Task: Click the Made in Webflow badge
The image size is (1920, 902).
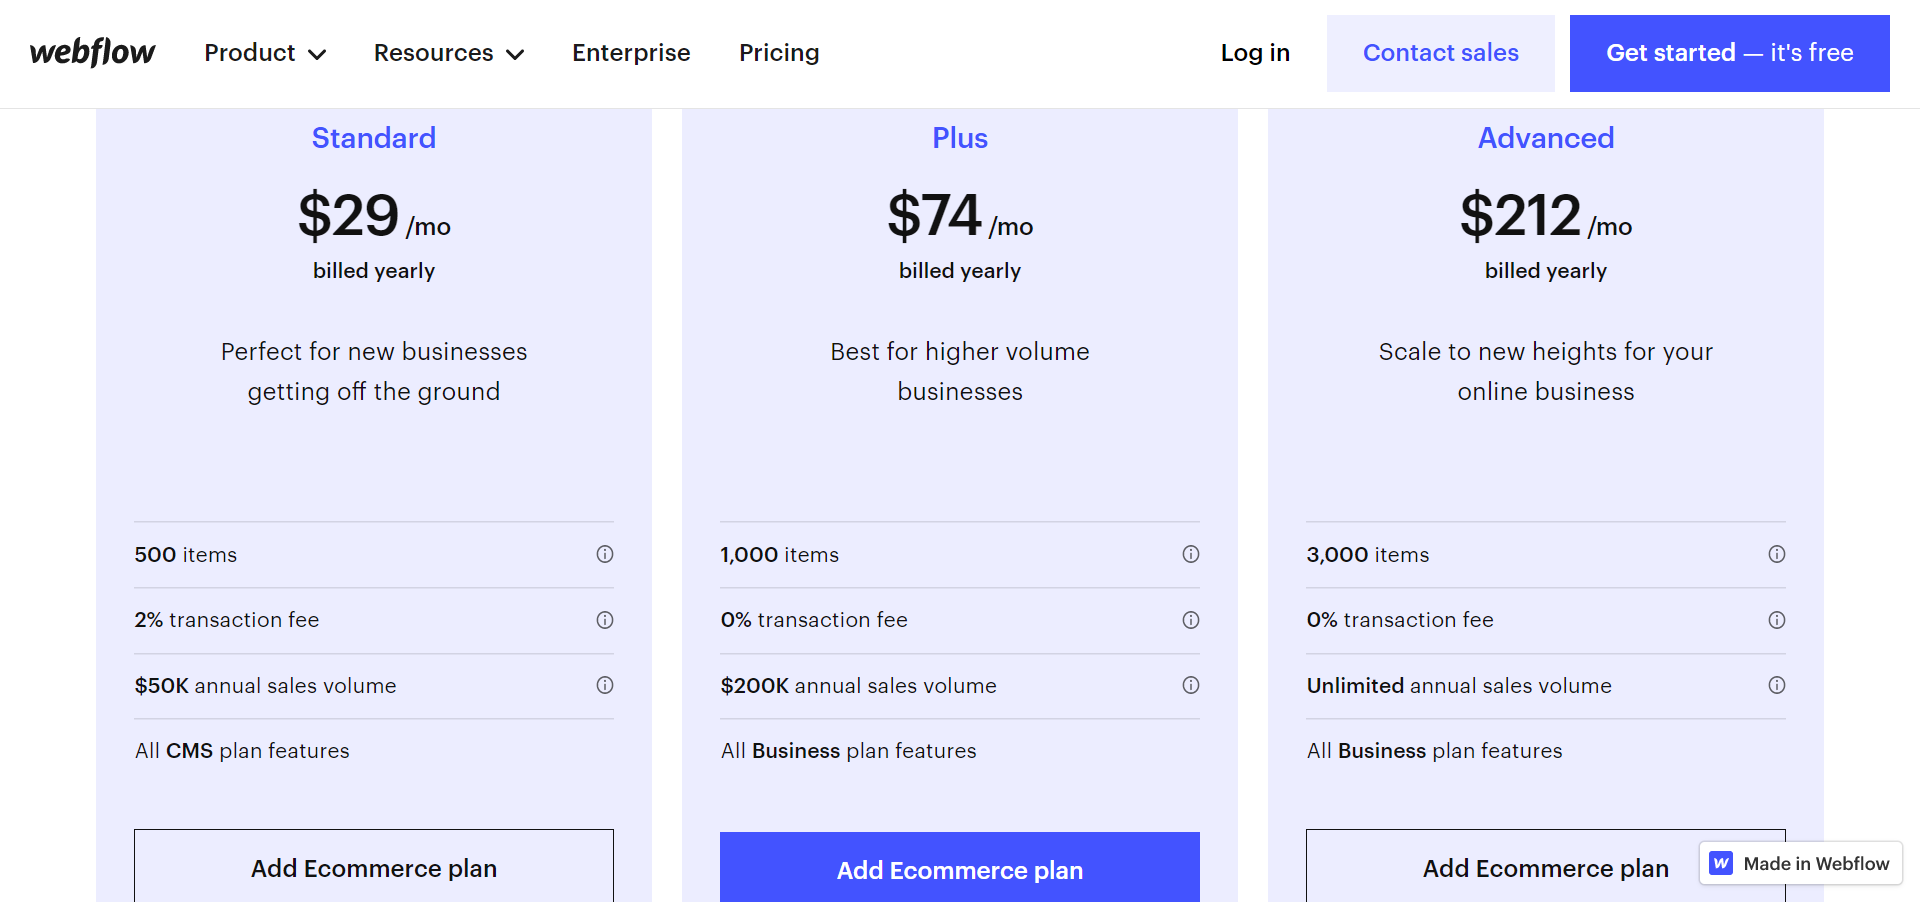Action: (1800, 863)
